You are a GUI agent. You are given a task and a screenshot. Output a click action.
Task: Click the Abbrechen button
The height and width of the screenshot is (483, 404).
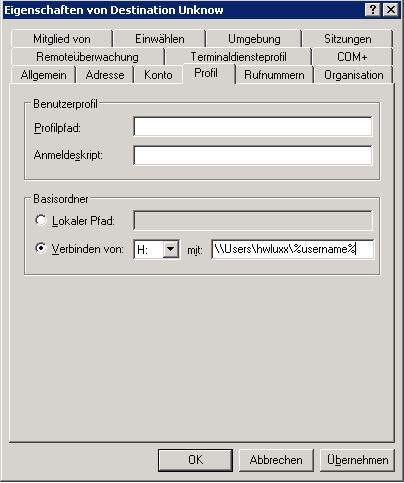(276, 460)
